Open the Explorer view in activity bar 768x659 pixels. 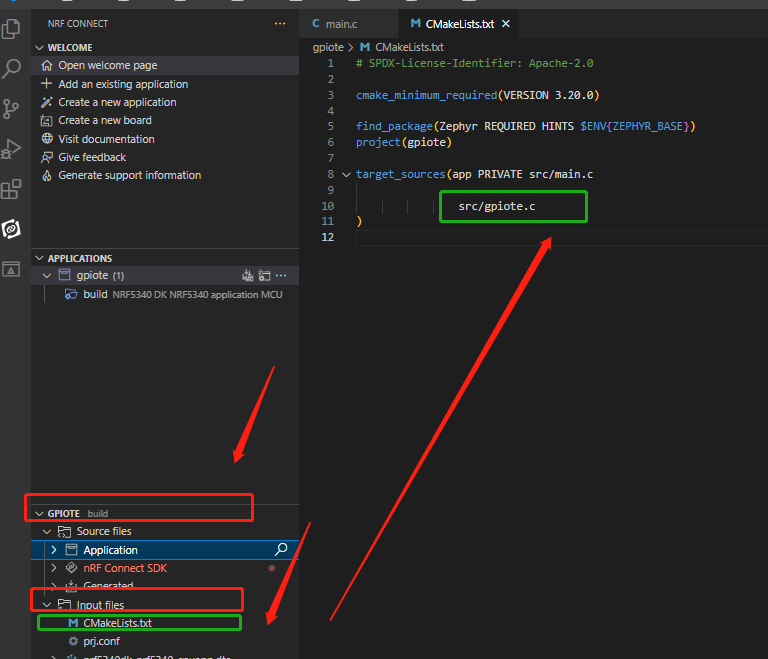11,28
